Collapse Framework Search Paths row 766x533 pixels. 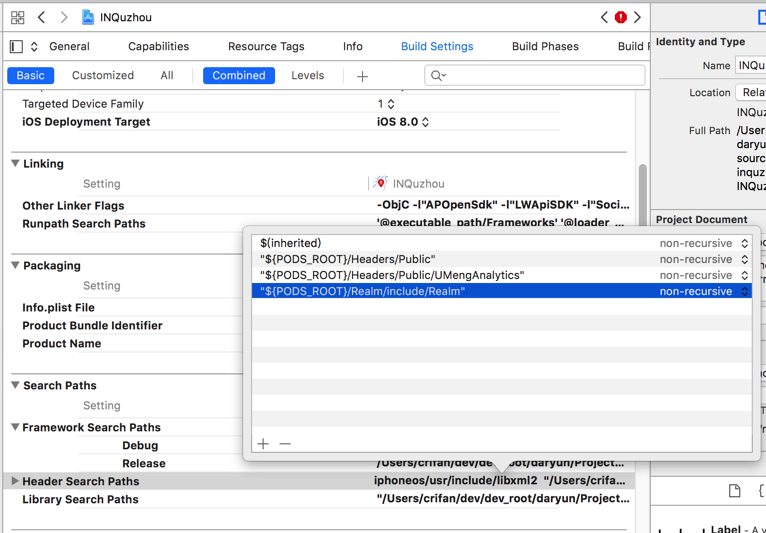[16, 427]
